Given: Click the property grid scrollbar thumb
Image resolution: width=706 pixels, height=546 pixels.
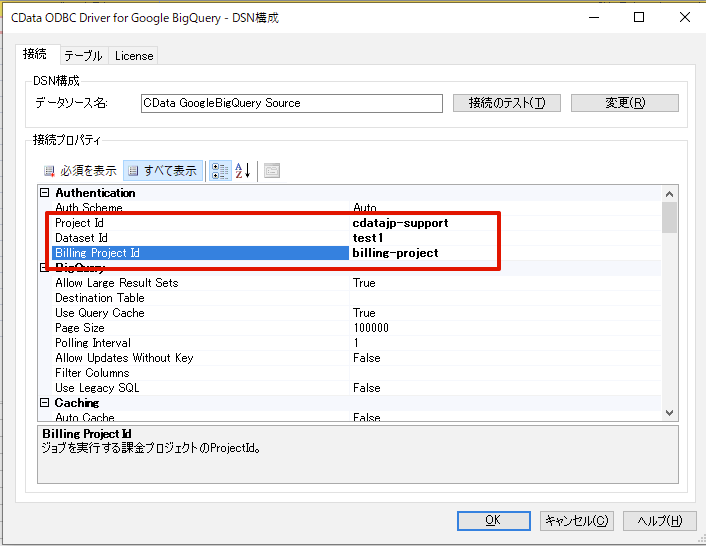Looking at the screenshot, I should click(670, 217).
